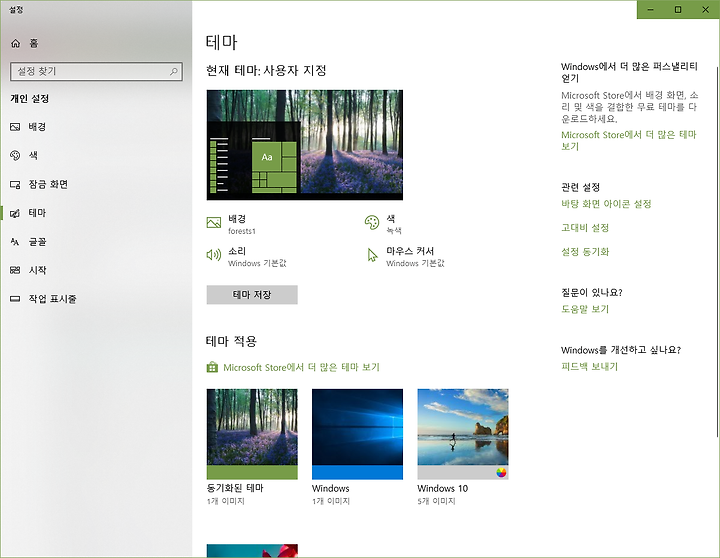Click the search magnifier icon in settings box
The width and height of the screenshot is (720, 558).
pos(174,72)
